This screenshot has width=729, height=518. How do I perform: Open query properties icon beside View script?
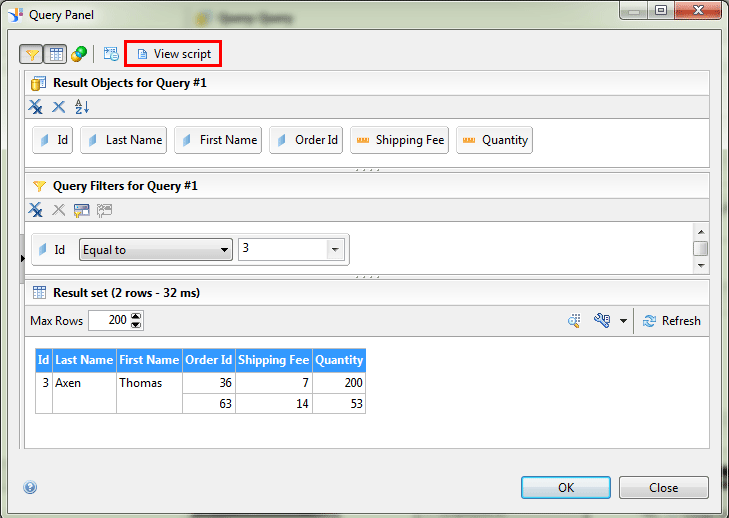tap(111, 54)
